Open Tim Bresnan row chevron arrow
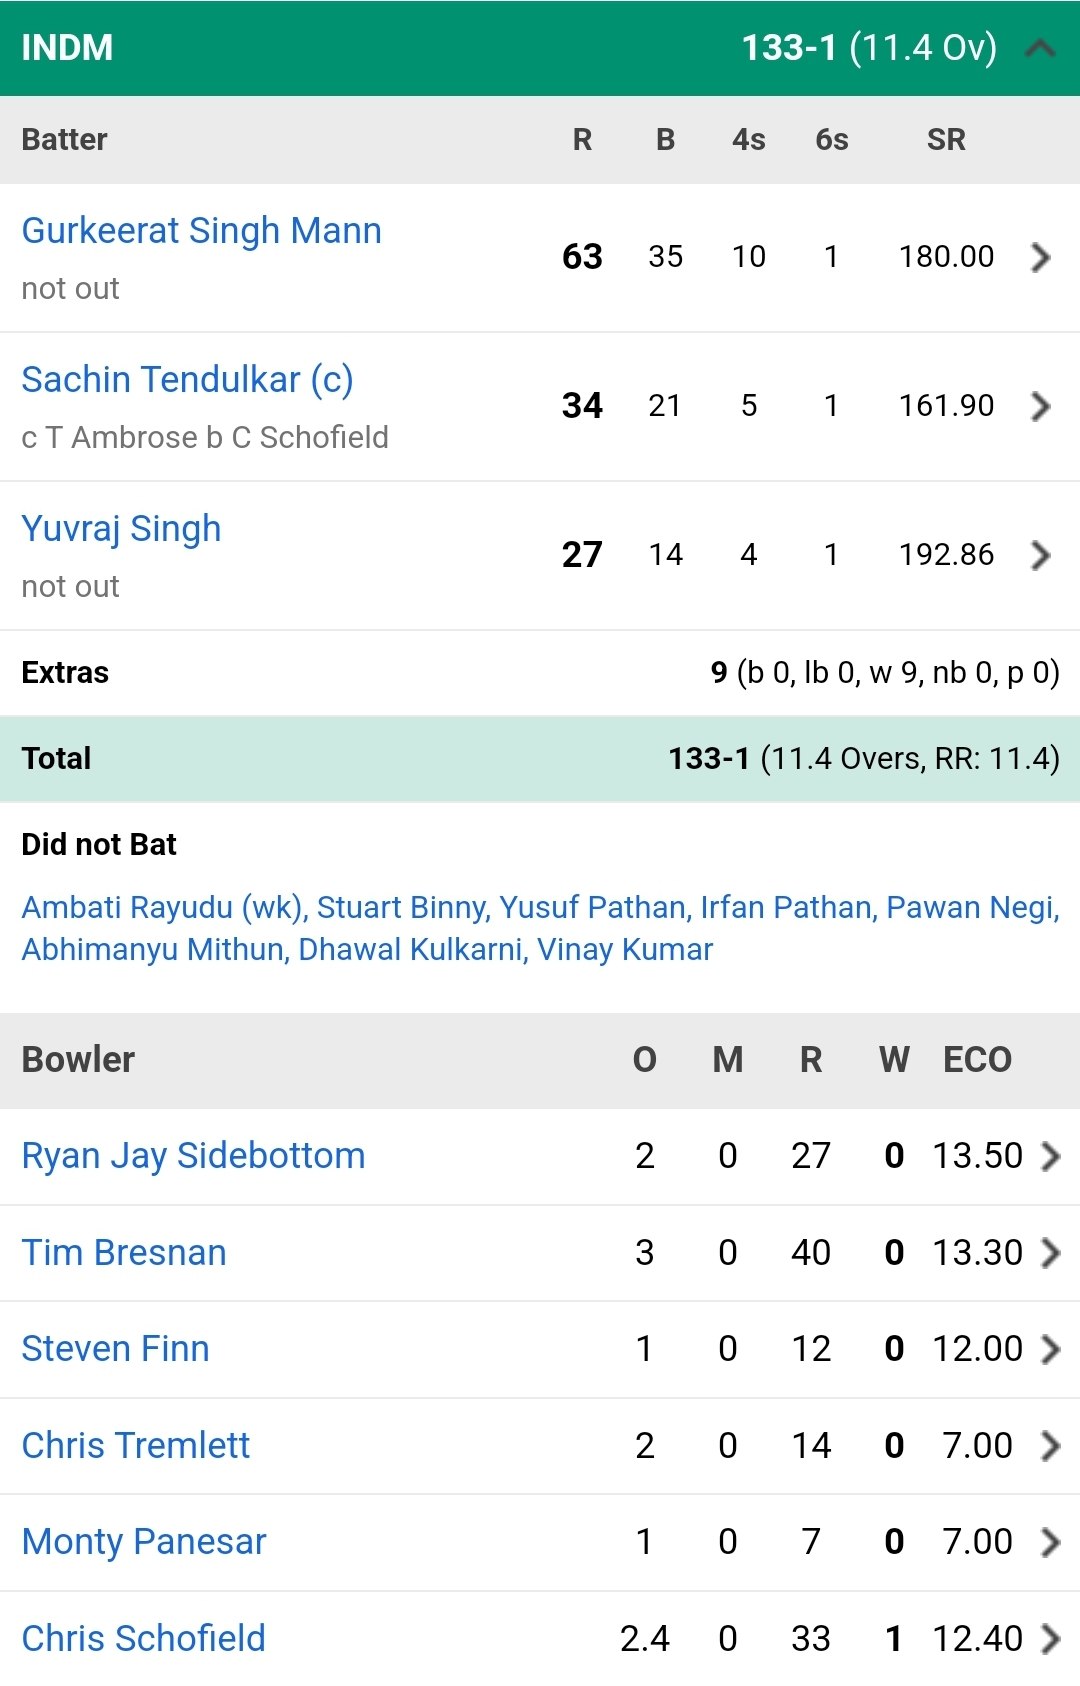The width and height of the screenshot is (1080, 1686). [1050, 1253]
